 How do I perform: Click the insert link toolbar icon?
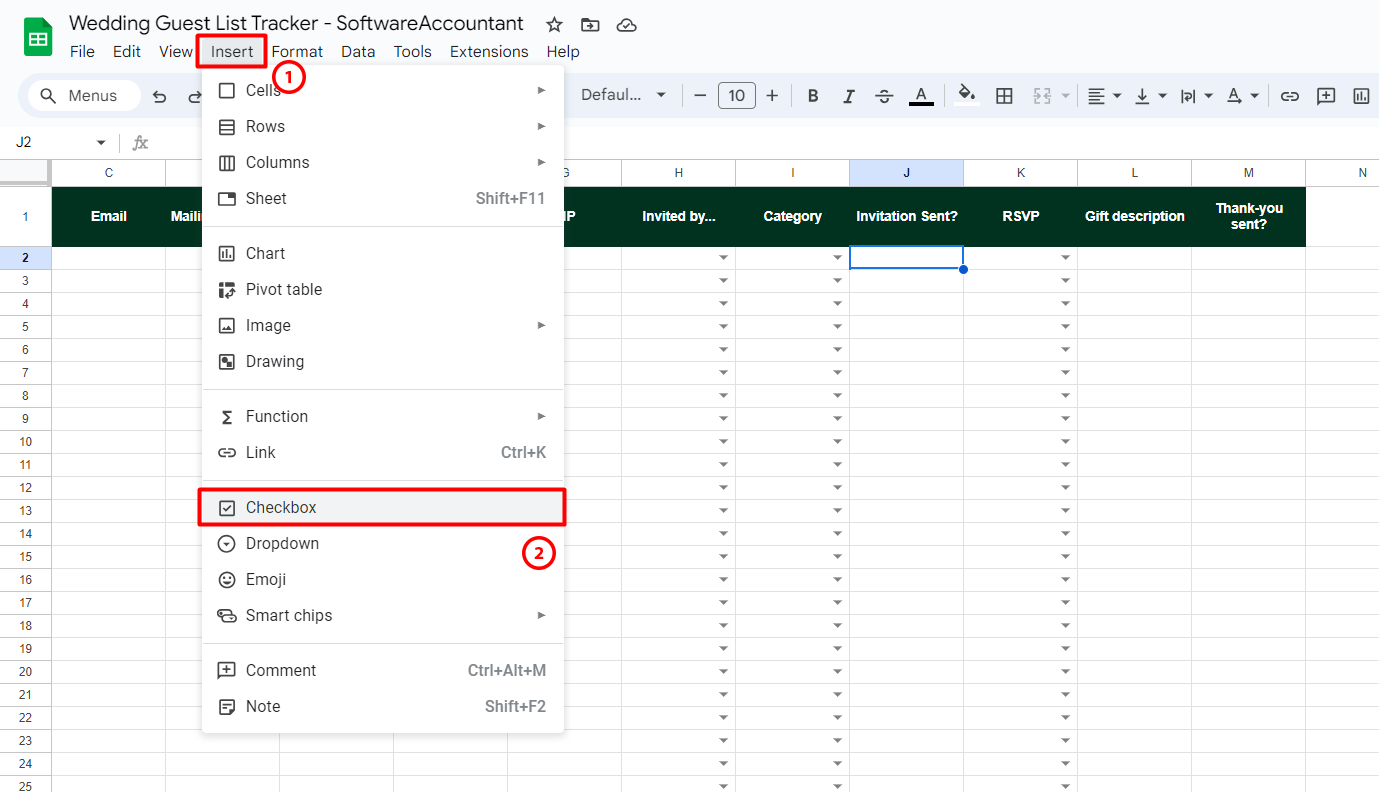[x=1290, y=96]
